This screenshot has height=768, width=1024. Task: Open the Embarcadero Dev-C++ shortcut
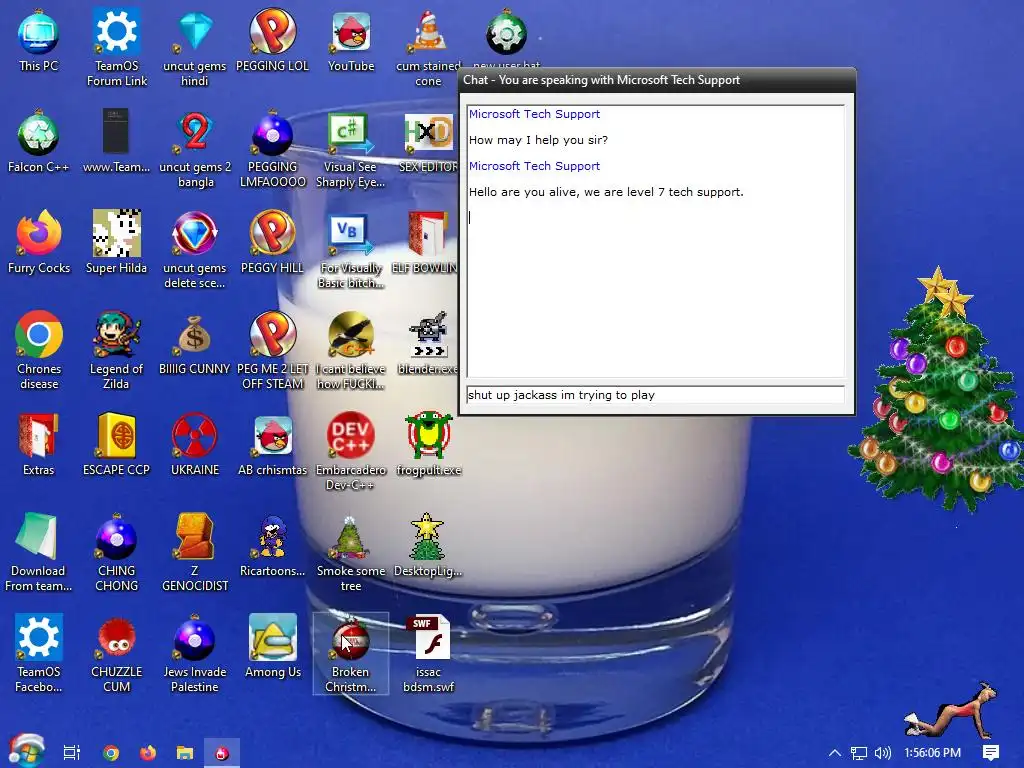(351, 451)
